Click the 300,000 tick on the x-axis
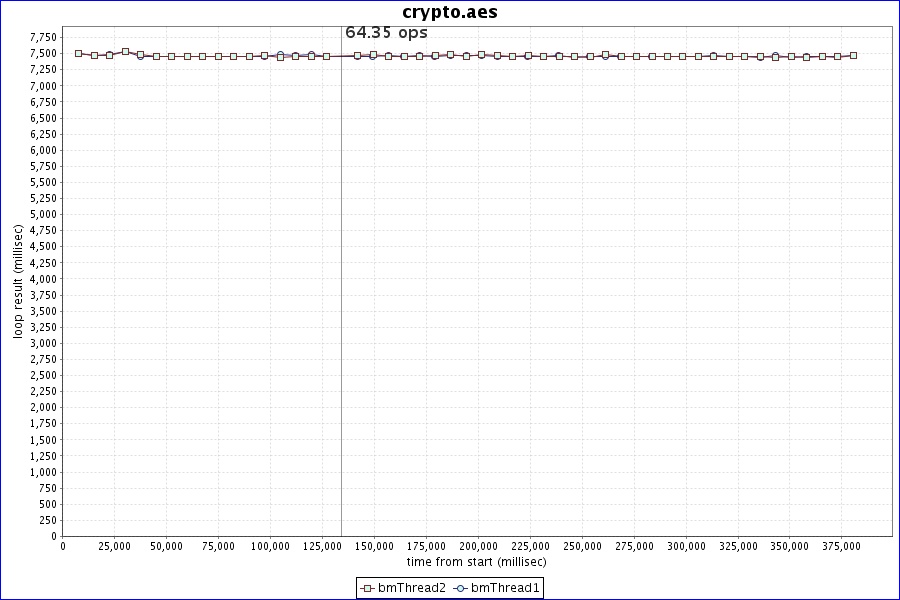Screen dimensions: 900x600 coord(685,546)
